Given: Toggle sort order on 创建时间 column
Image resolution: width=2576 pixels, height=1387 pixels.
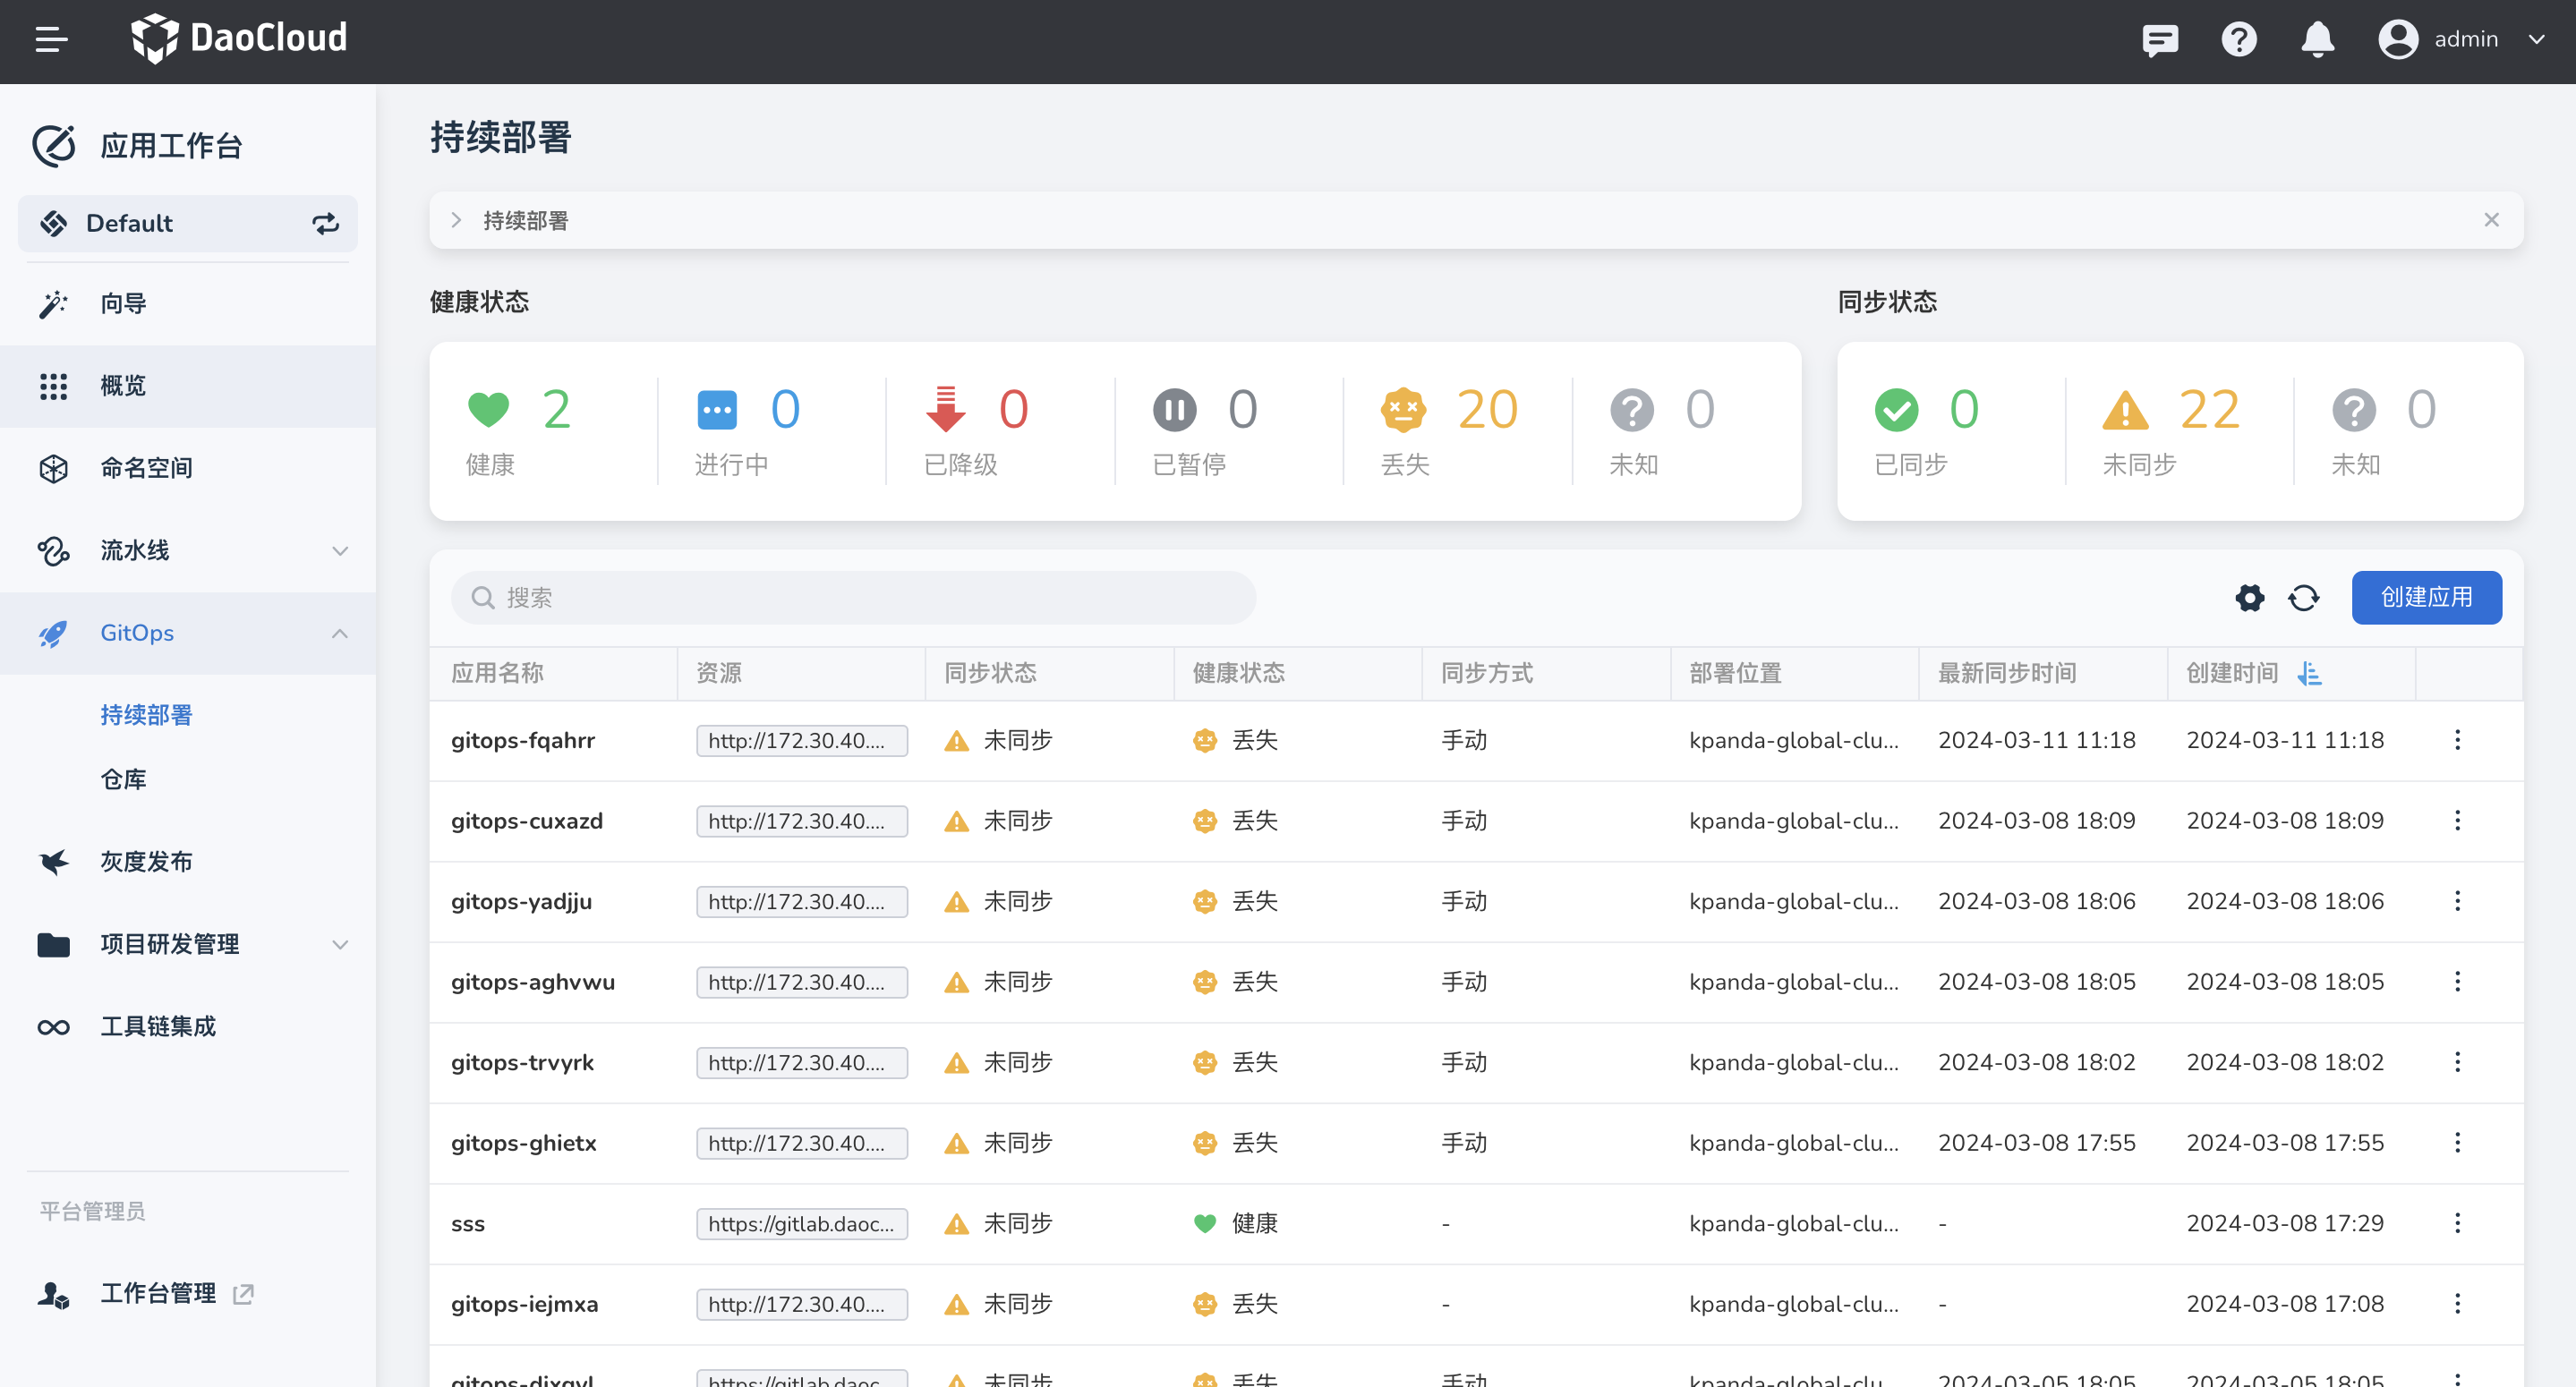Looking at the screenshot, I should pos(2309,674).
